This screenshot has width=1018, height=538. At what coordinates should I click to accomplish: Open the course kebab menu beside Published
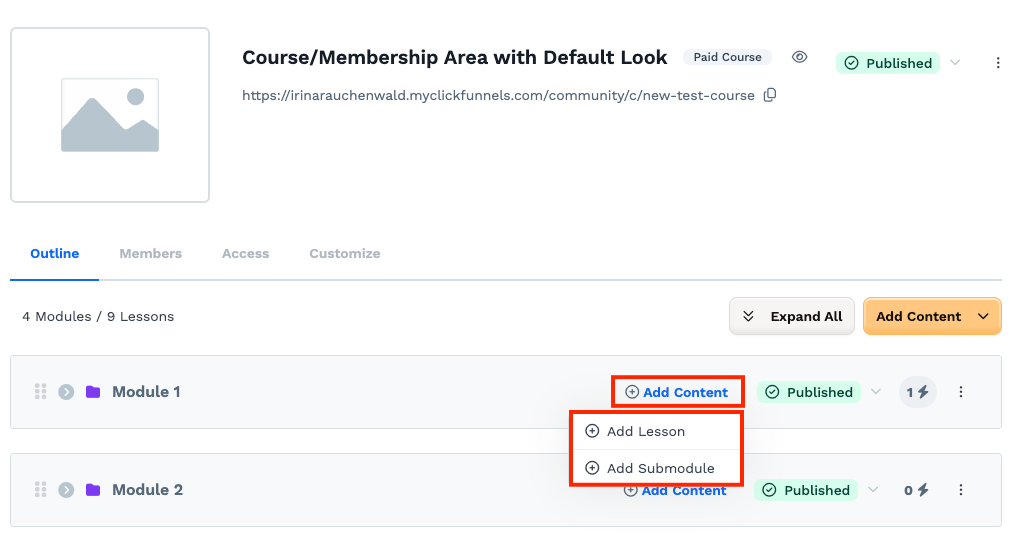(998, 63)
